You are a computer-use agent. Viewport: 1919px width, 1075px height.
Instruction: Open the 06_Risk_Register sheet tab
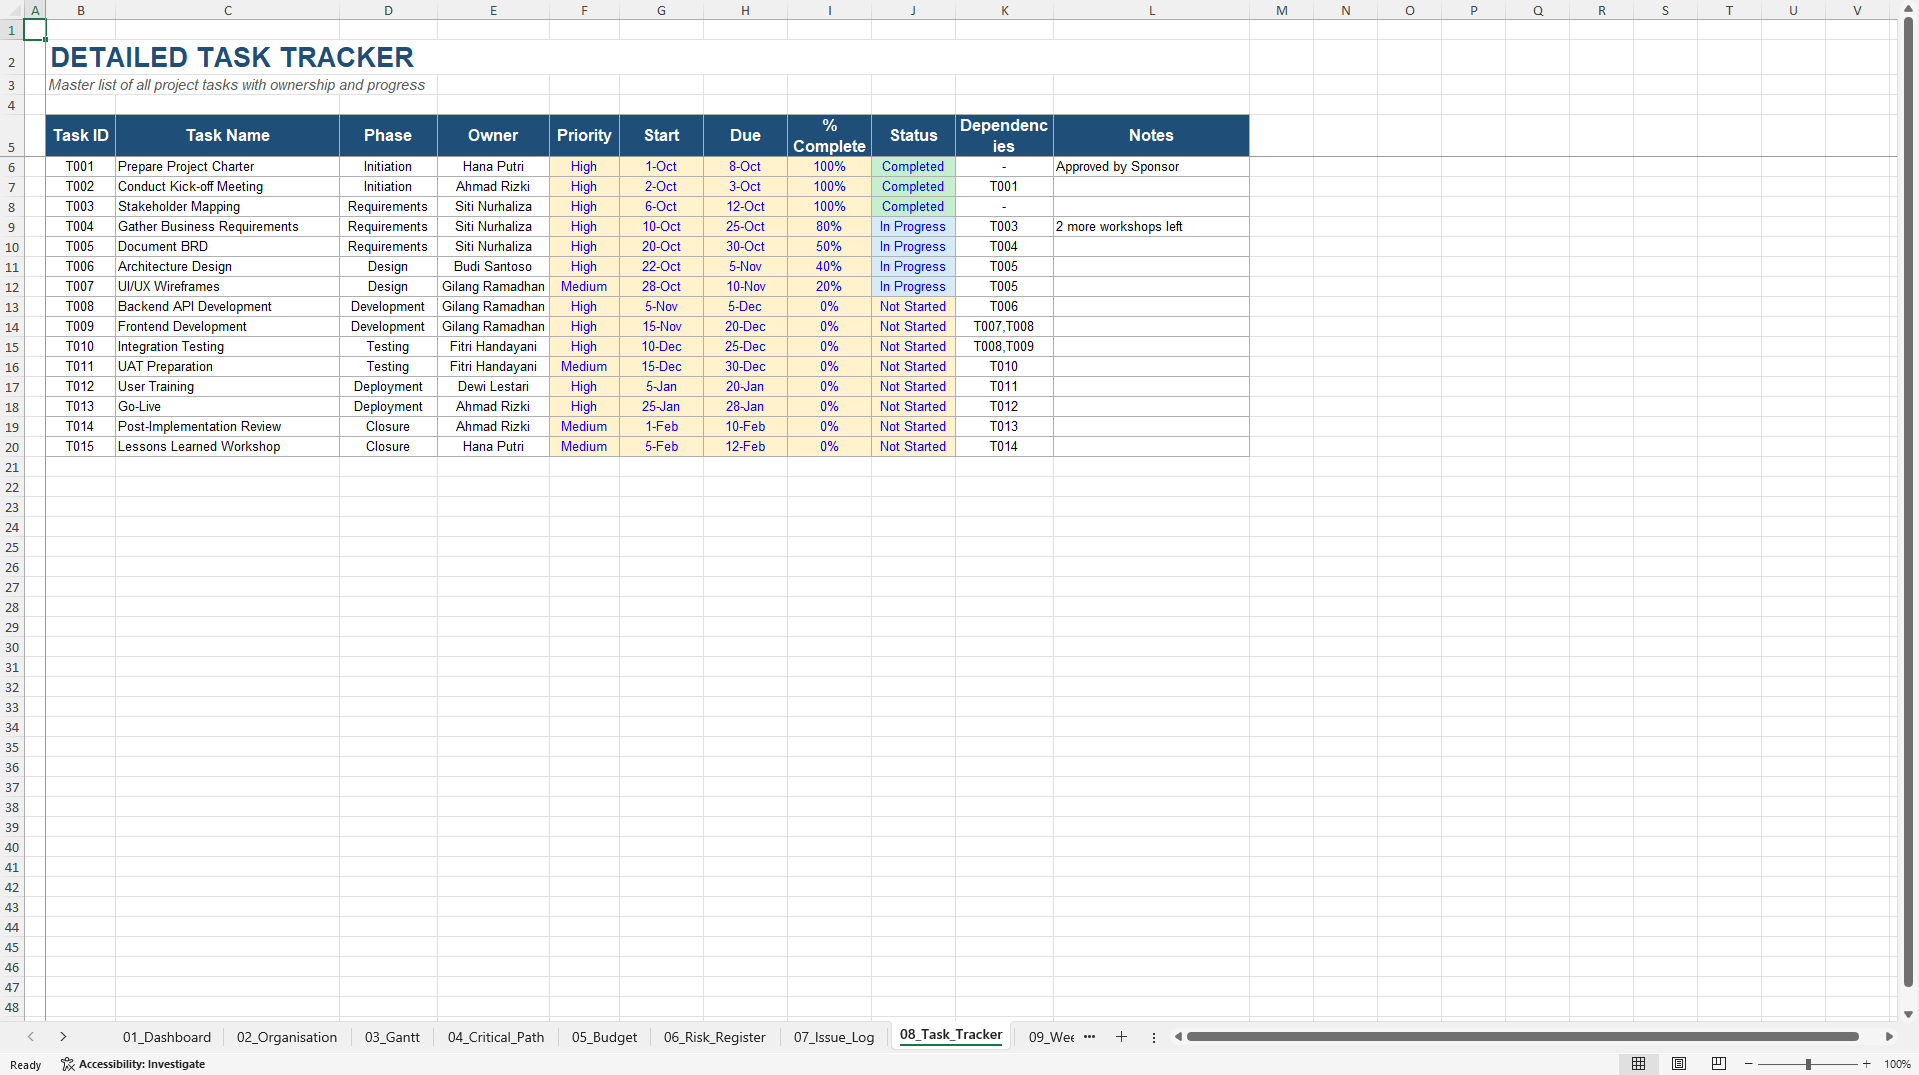(715, 1037)
